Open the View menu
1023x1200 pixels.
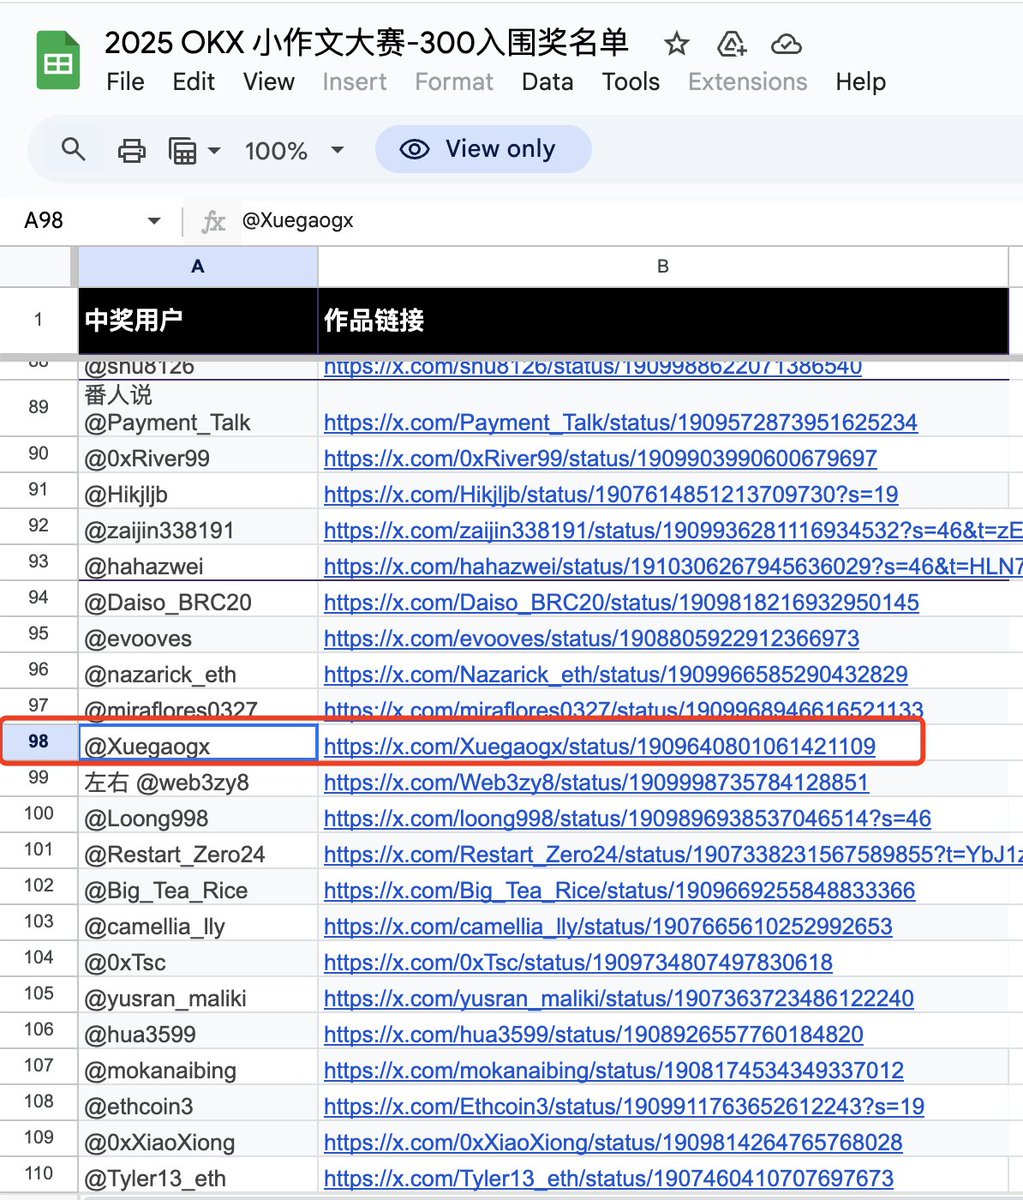click(x=268, y=82)
